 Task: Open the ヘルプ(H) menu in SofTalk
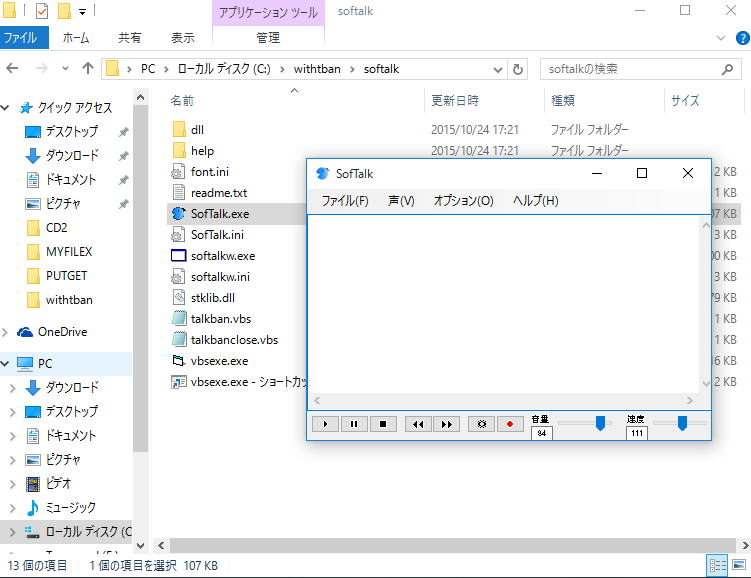coord(535,201)
